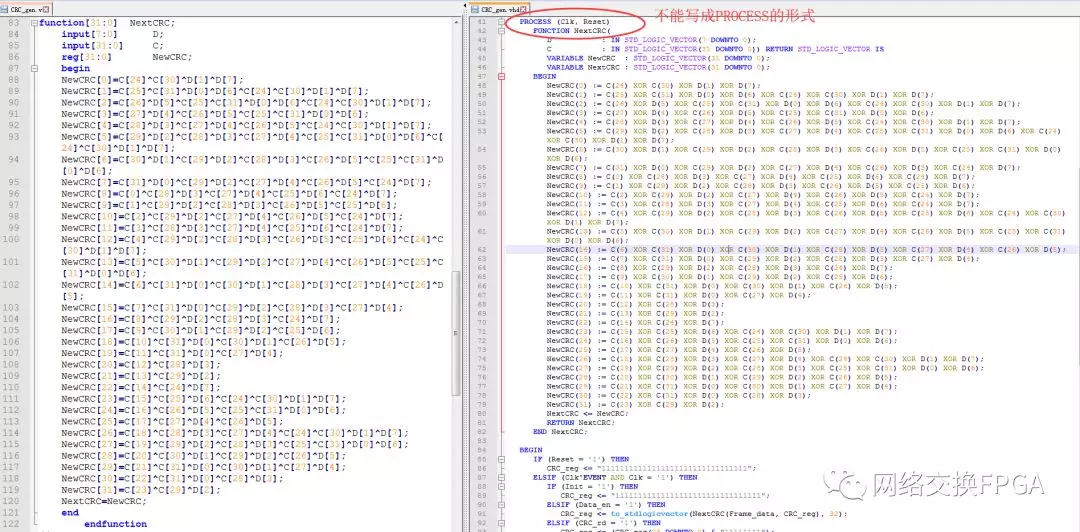Screen dimensions: 1080x532
Task: Click the left pane vertical scrollbar thumb
Action: tap(457, 333)
